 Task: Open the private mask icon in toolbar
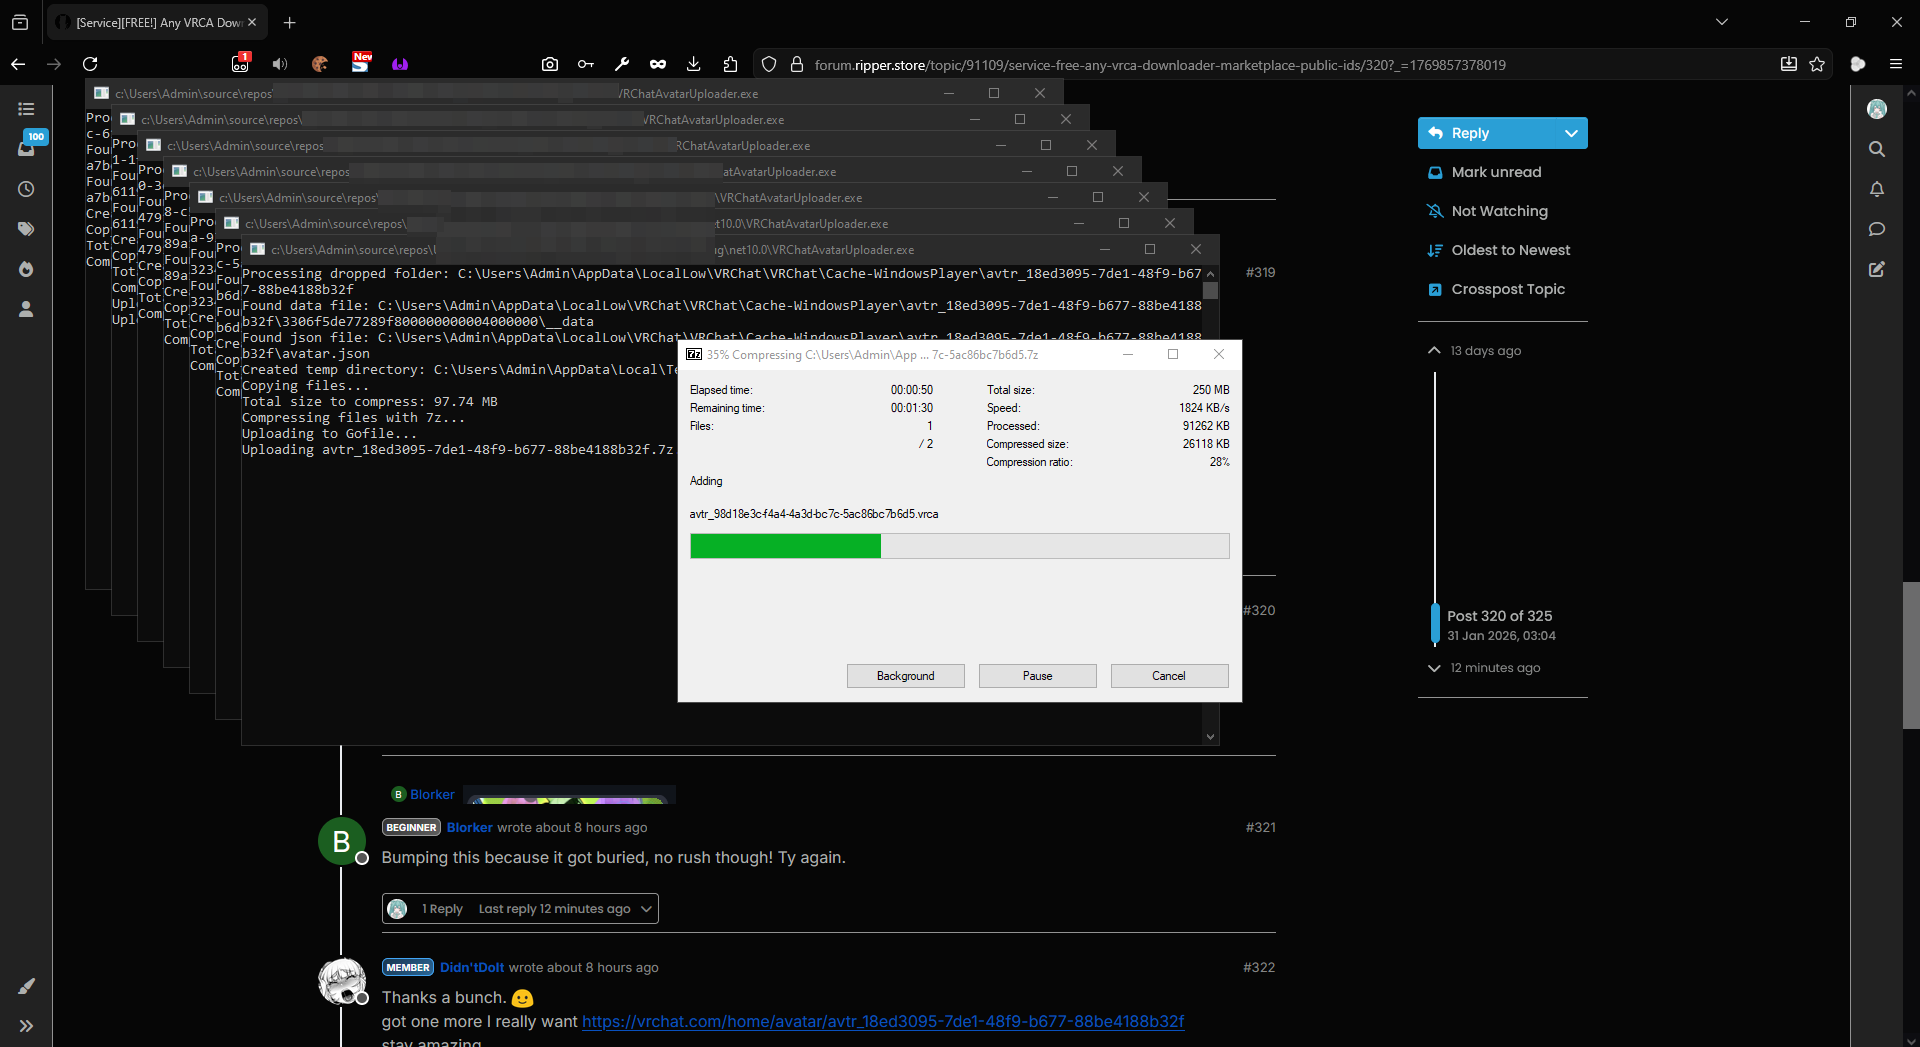click(x=658, y=64)
